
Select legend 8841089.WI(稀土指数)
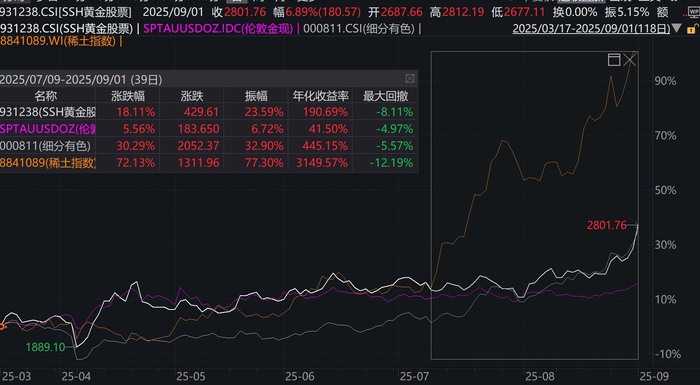[58, 42]
